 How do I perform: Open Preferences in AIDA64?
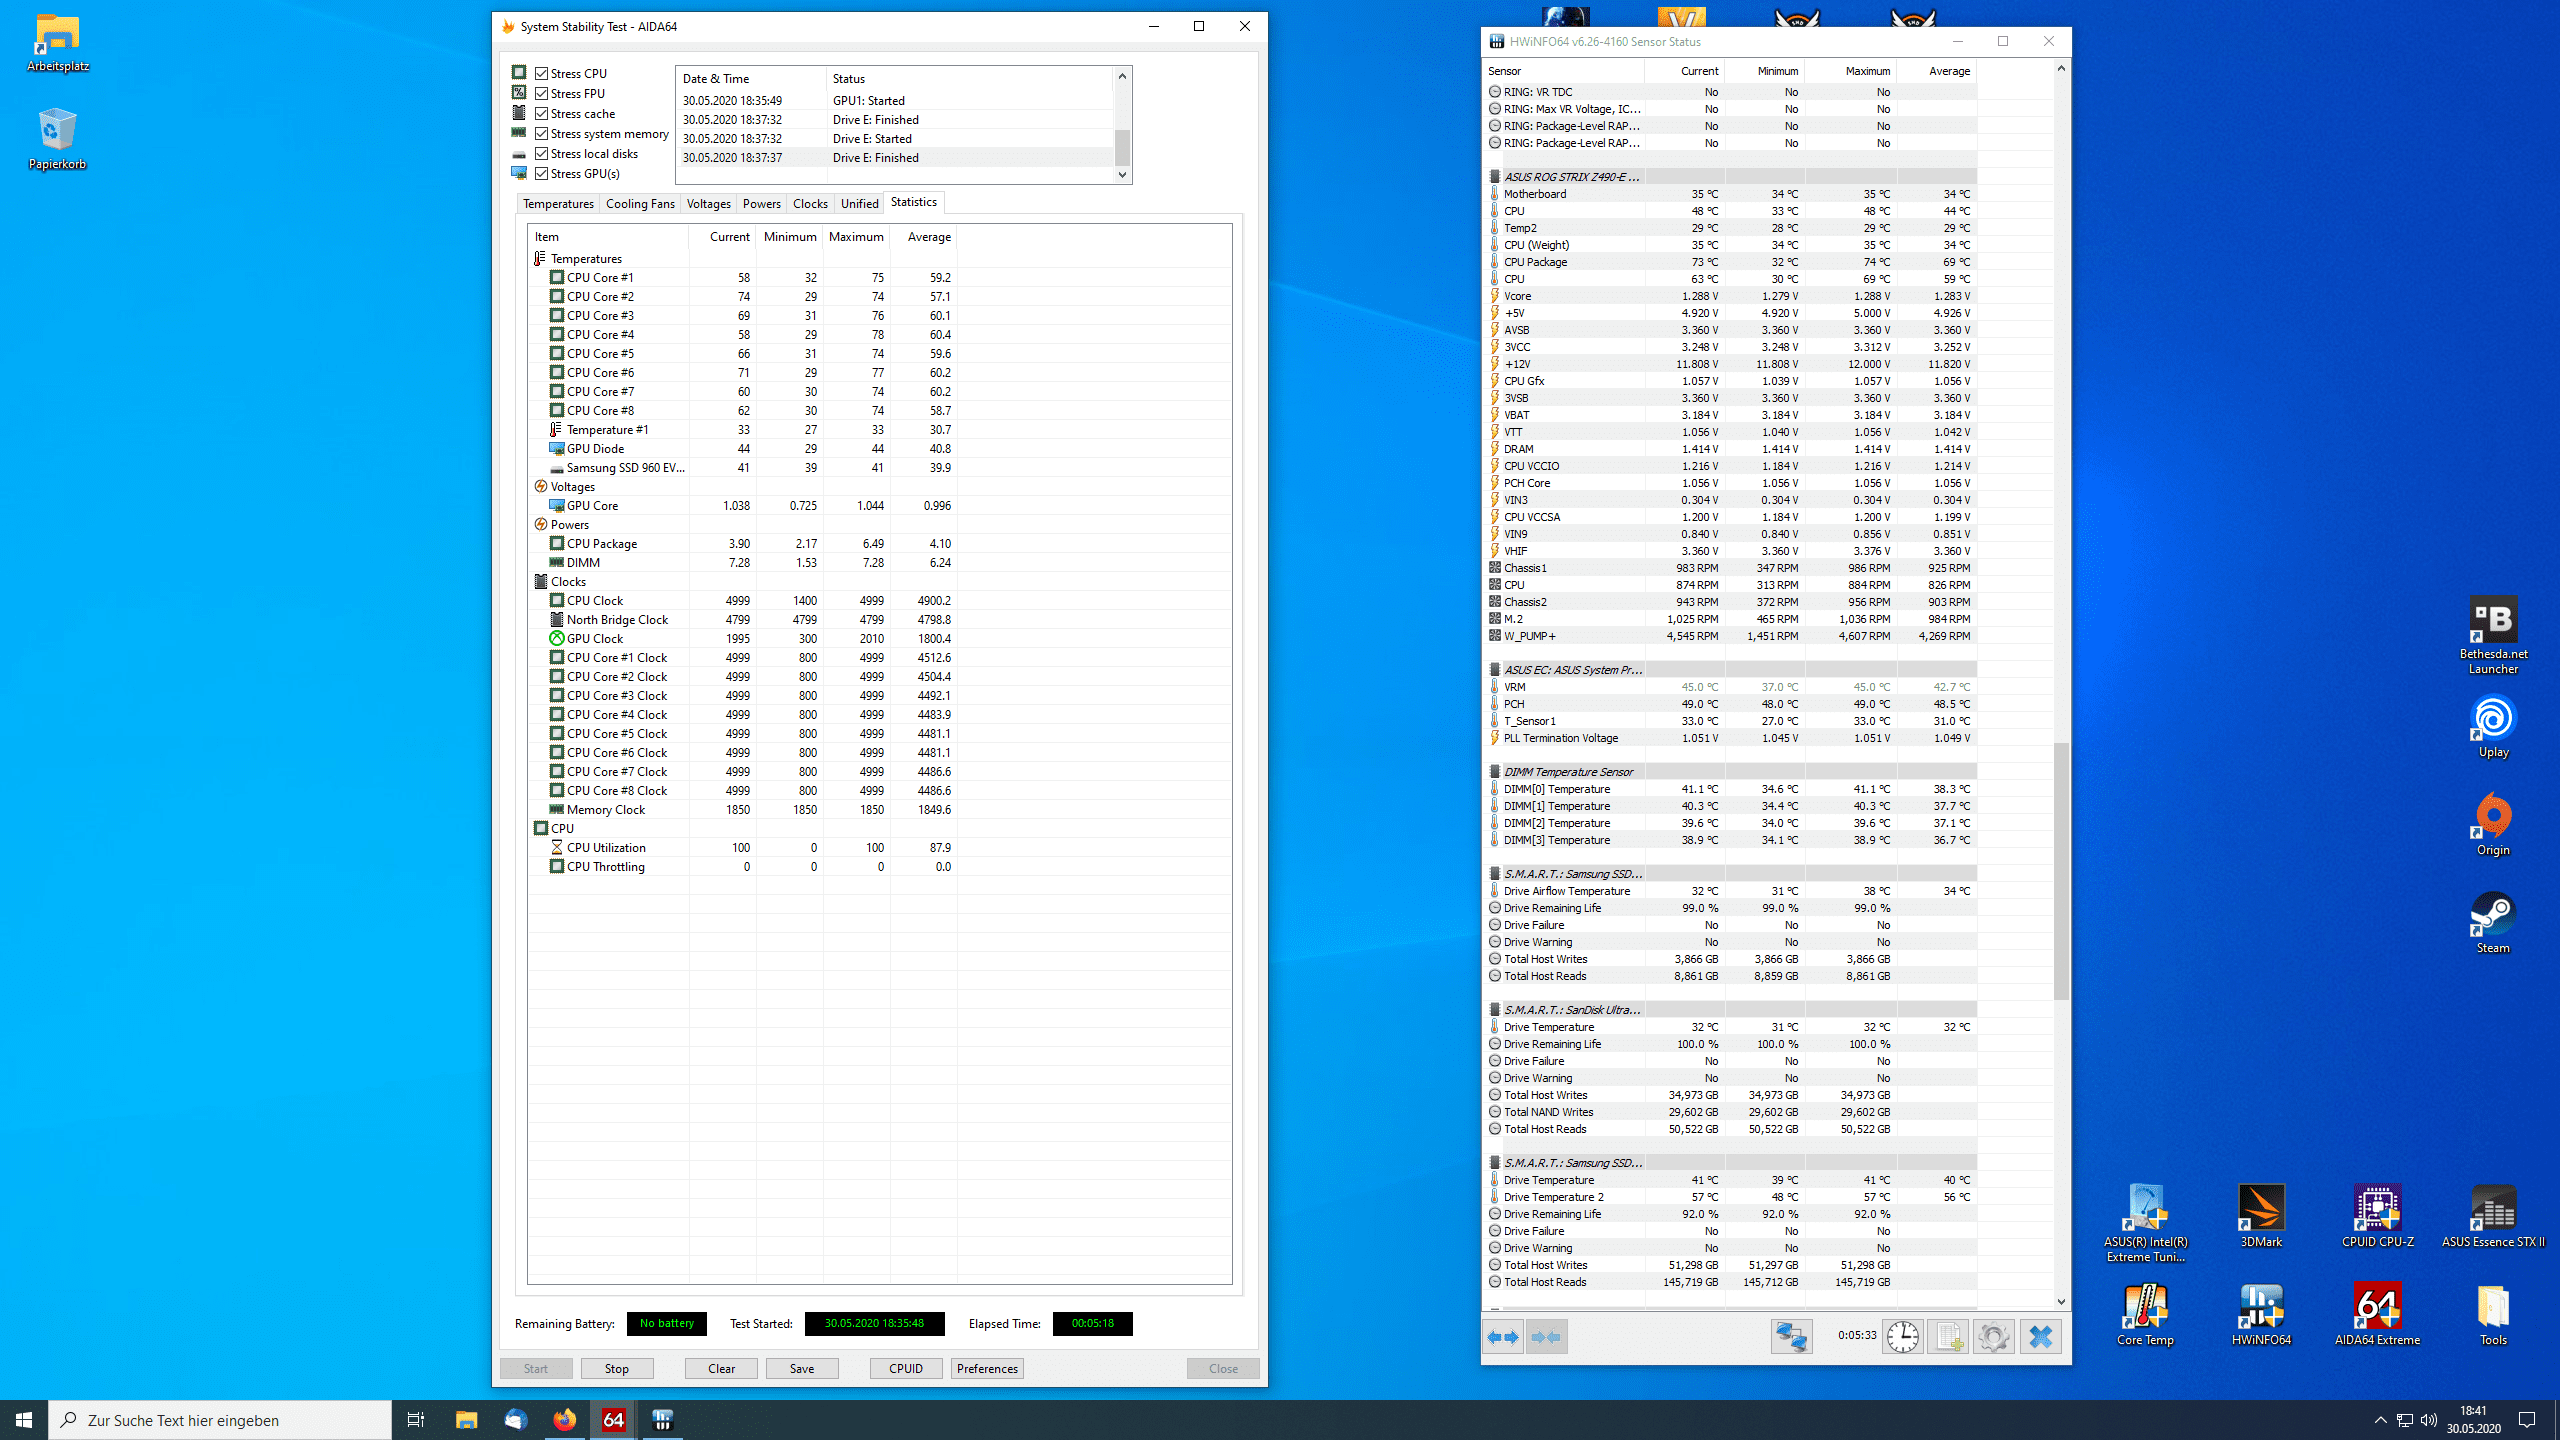click(x=987, y=1368)
